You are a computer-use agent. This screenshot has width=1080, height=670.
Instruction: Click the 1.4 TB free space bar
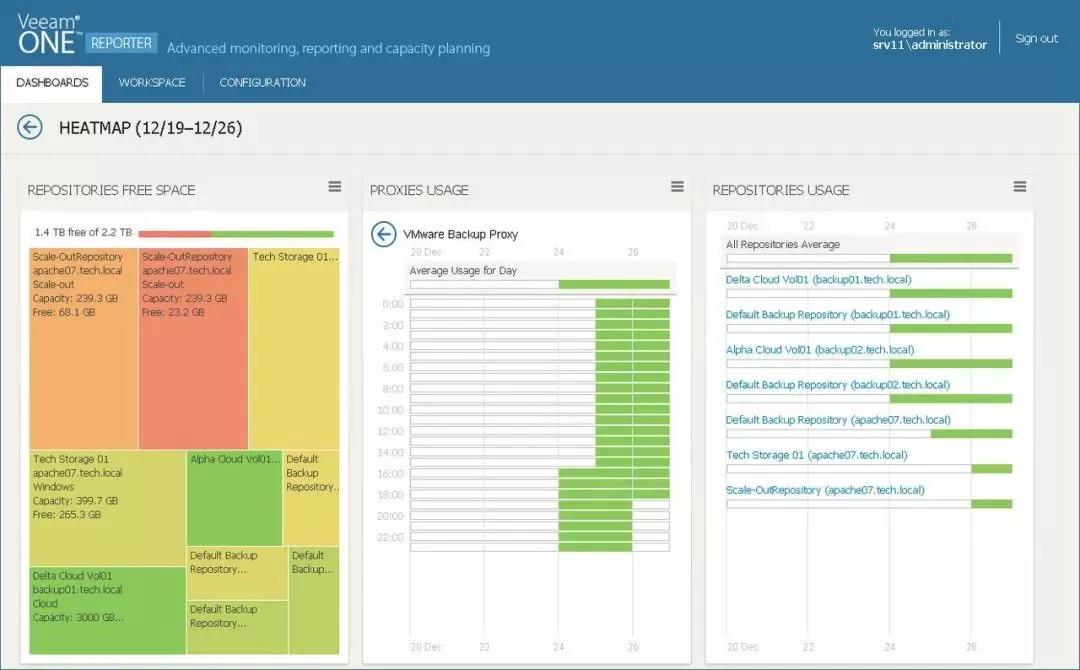tap(236, 234)
